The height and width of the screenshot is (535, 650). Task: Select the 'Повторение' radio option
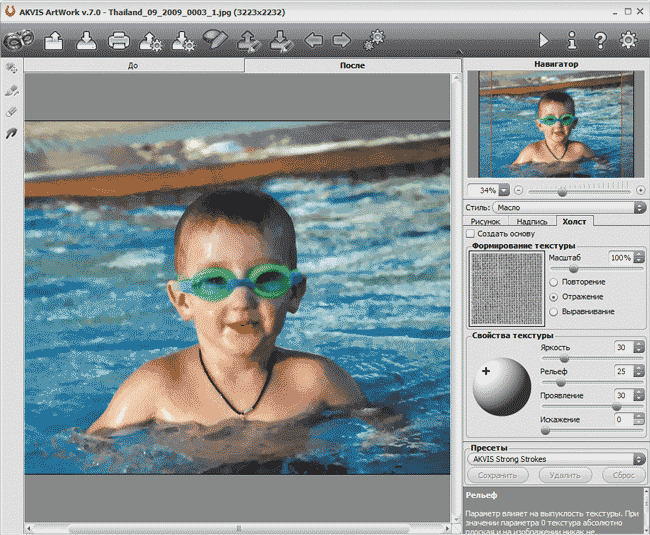553,282
